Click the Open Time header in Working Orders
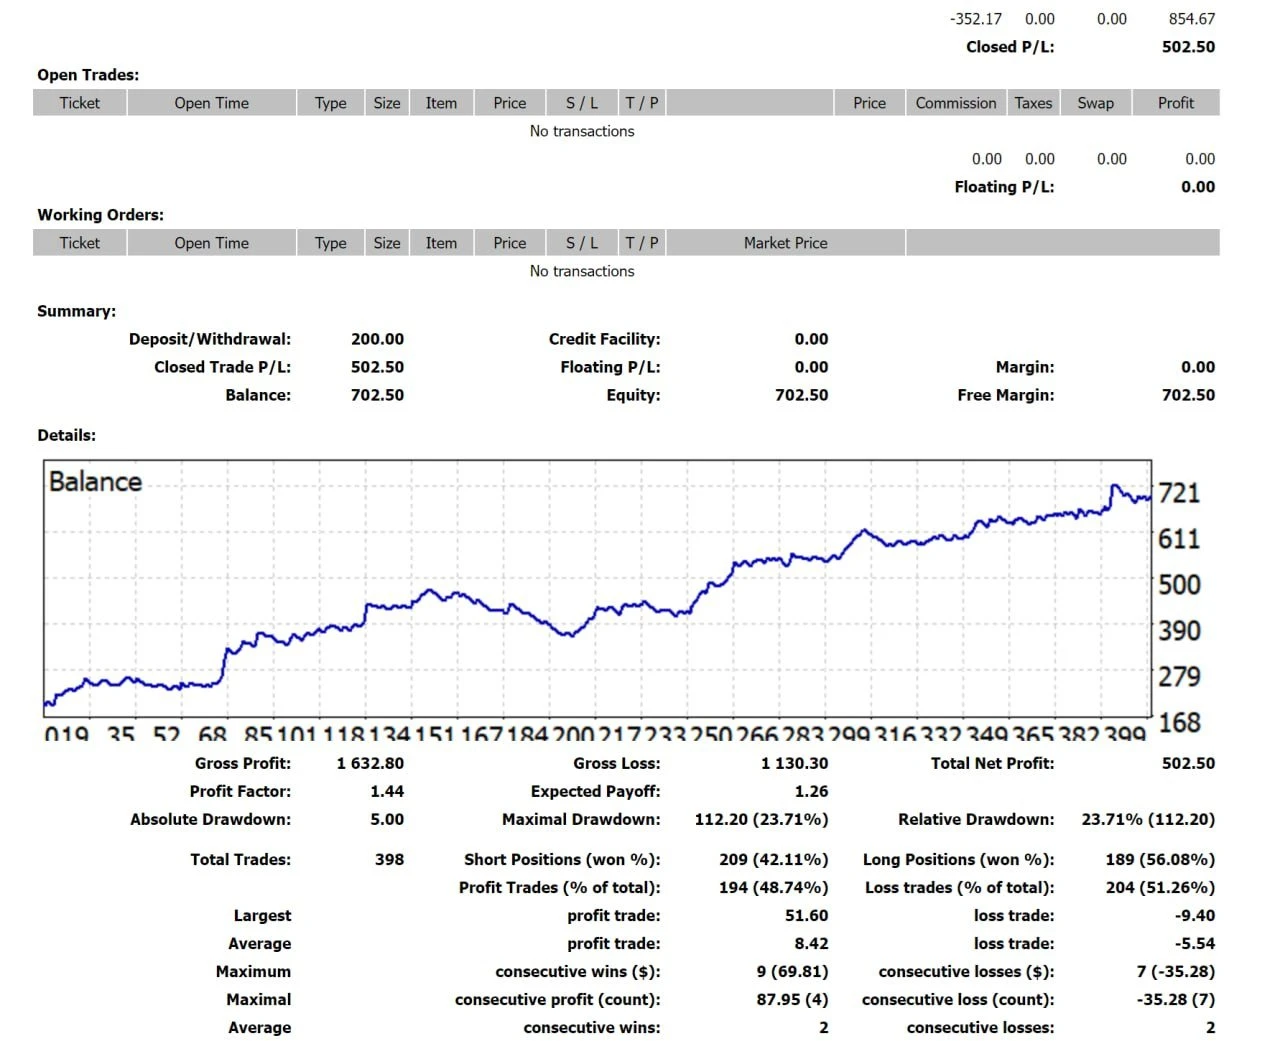 coord(211,243)
